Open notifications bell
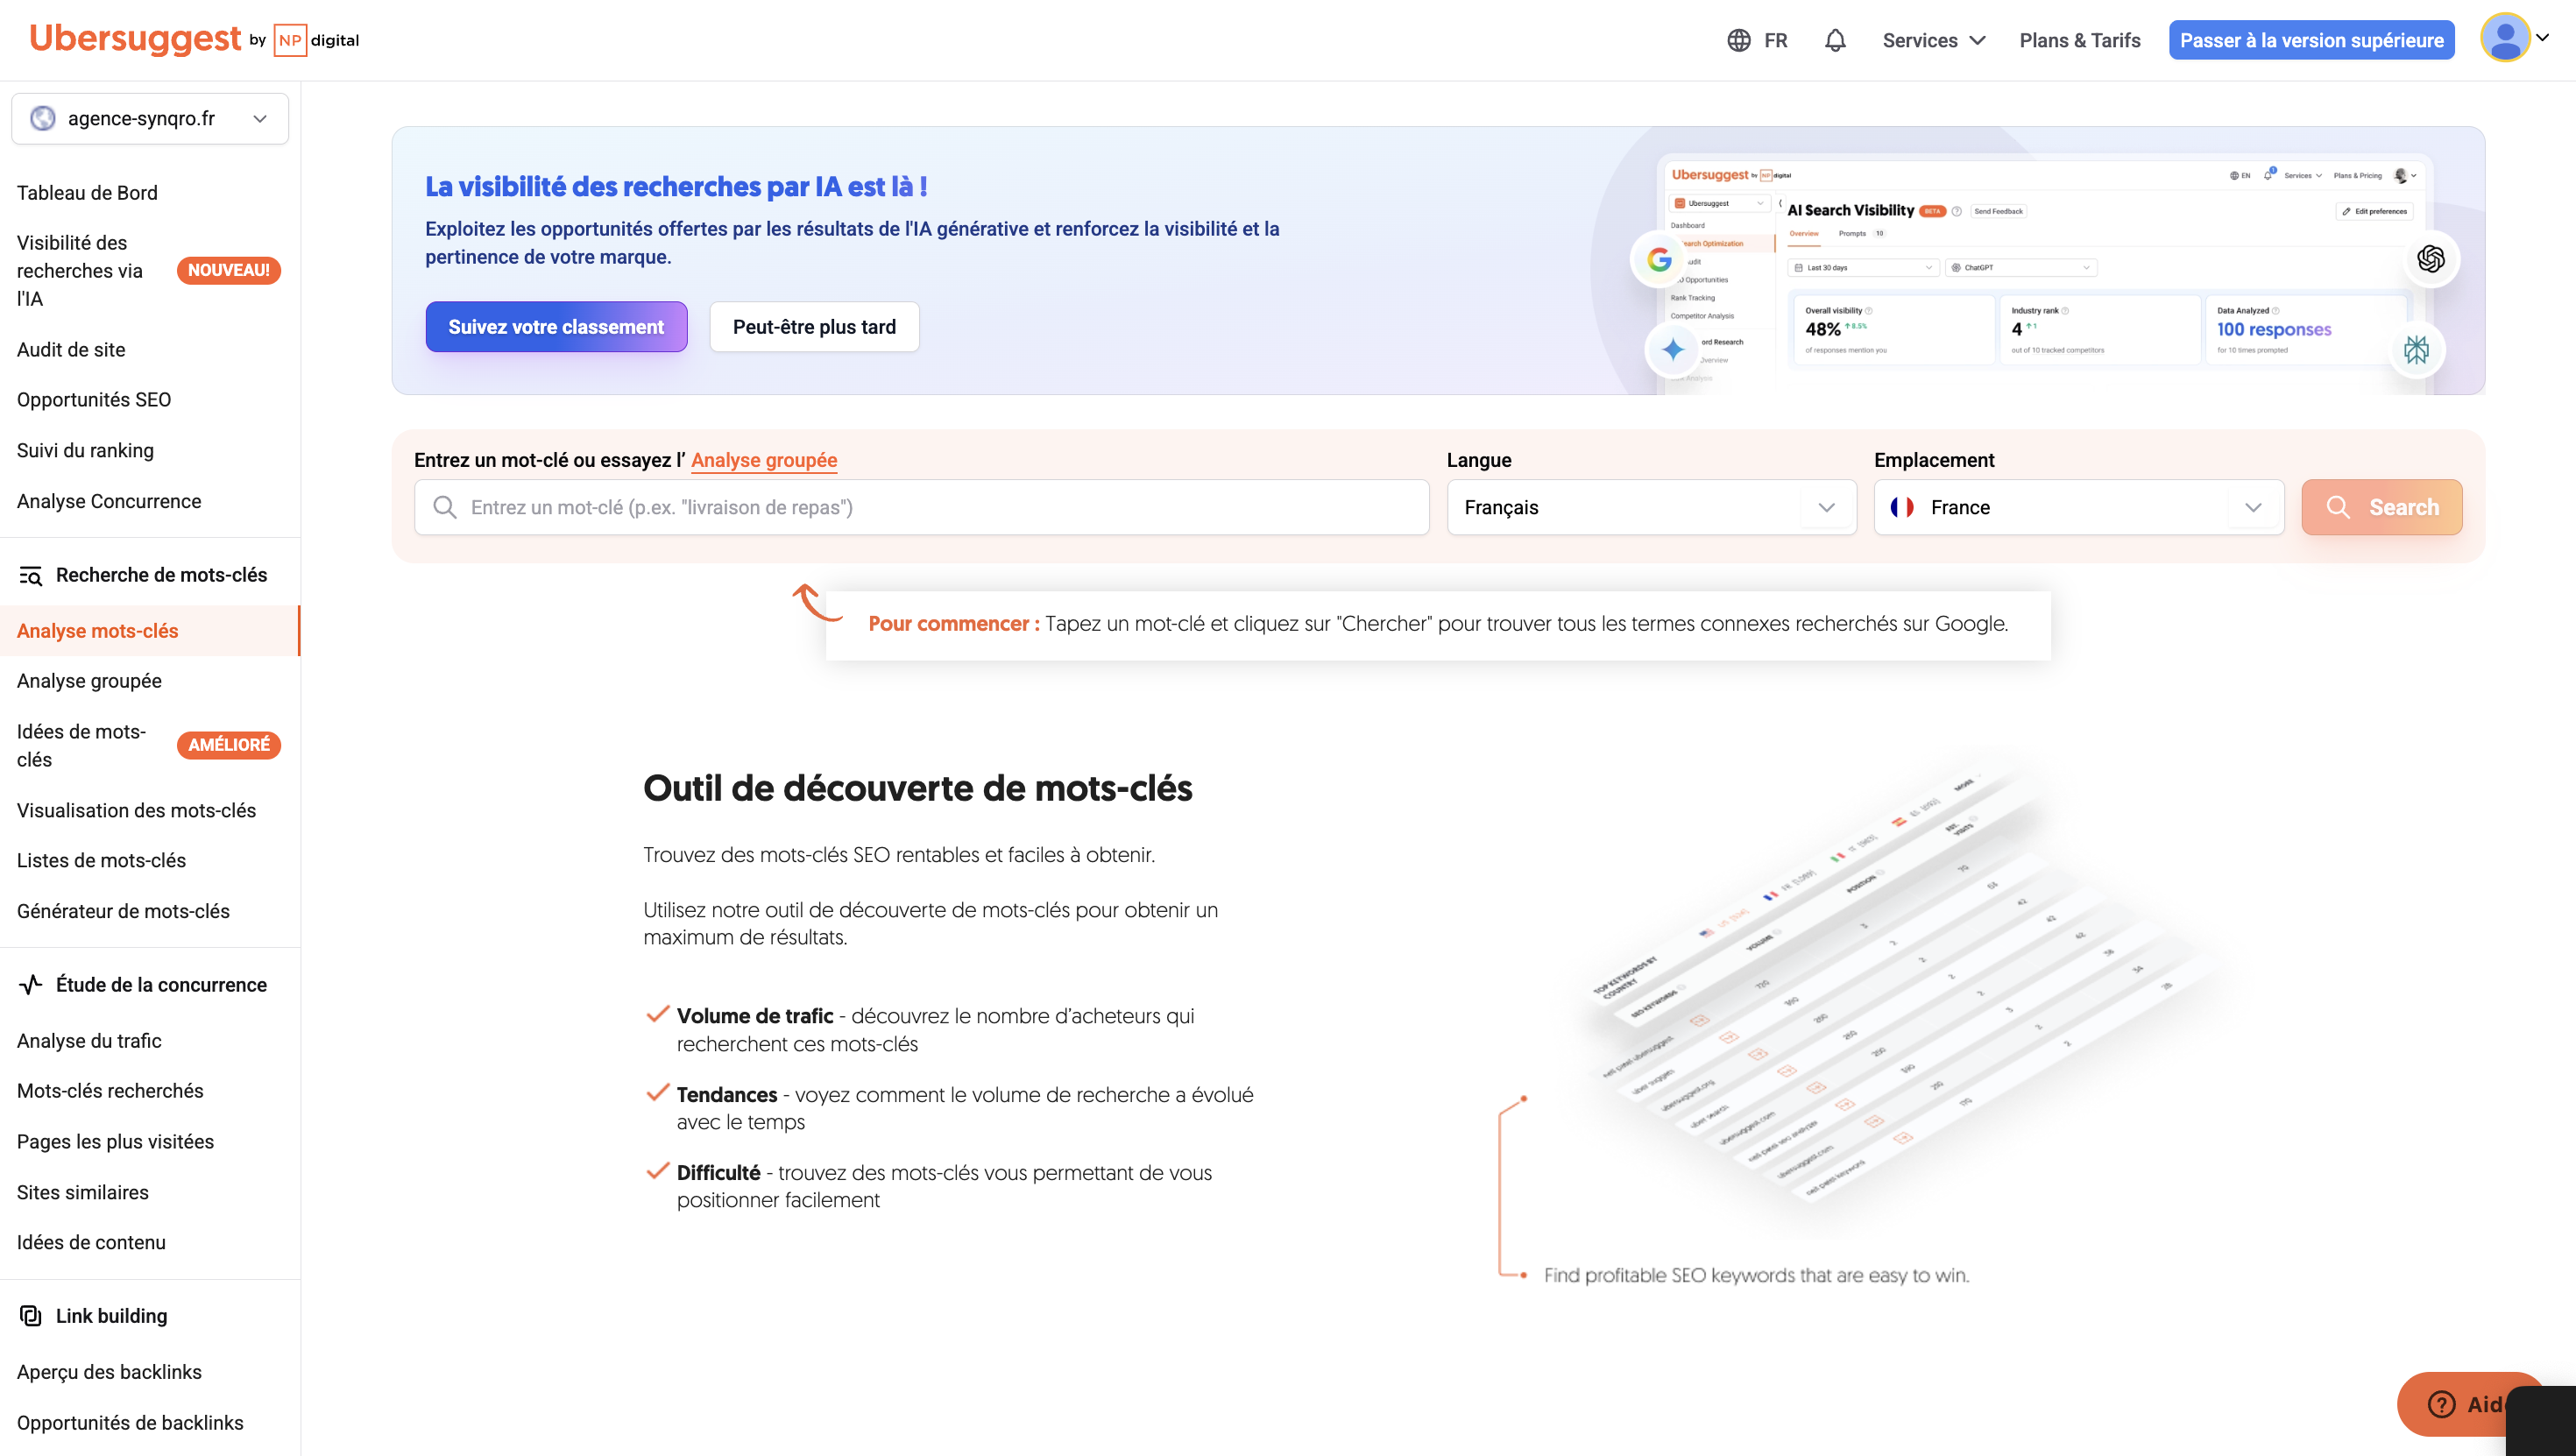The image size is (2576, 1456). click(x=1835, y=40)
